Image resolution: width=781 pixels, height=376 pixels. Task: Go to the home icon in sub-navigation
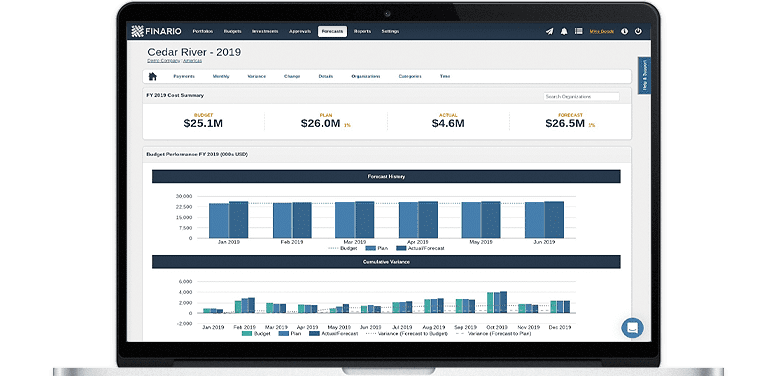pyautogui.click(x=152, y=76)
